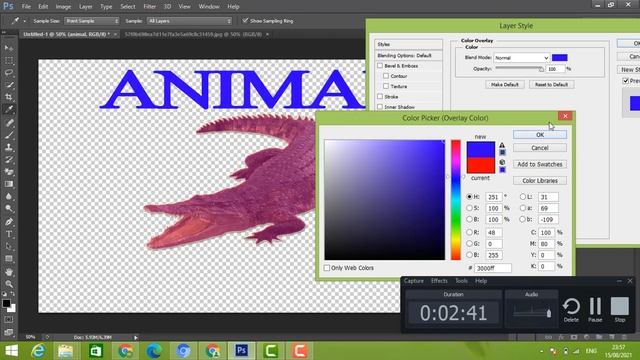This screenshot has width=640, height=360.
Task: Enable Inner Shadow style checkbox
Action: [x=380, y=107]
